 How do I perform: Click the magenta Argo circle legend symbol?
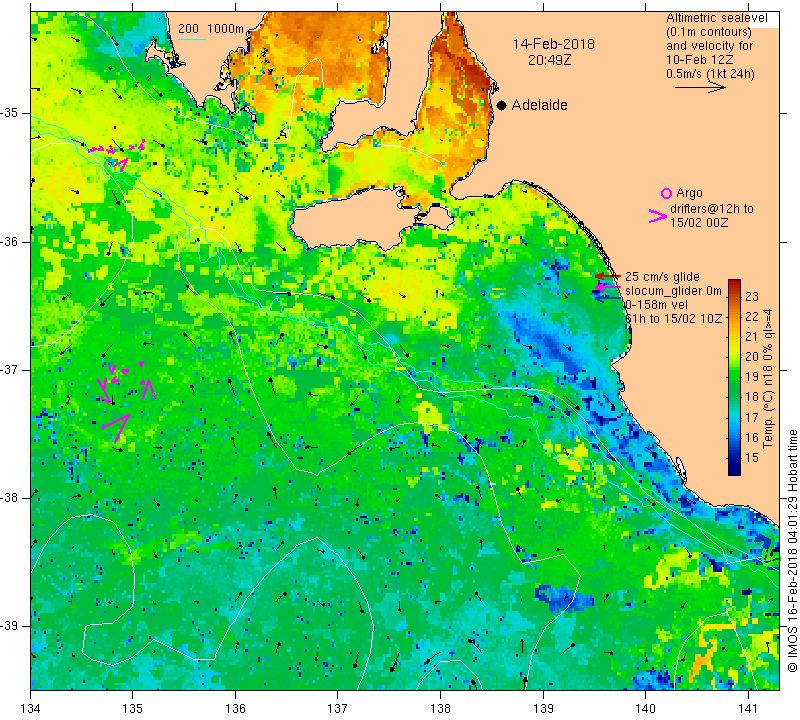pos(666,193)
